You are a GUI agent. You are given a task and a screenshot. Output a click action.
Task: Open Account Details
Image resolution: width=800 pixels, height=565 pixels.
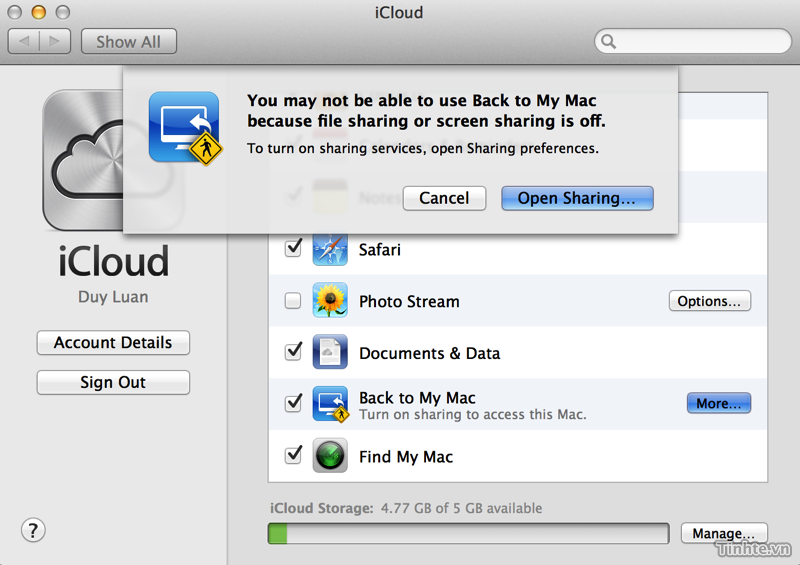click(x=113, y=342)
